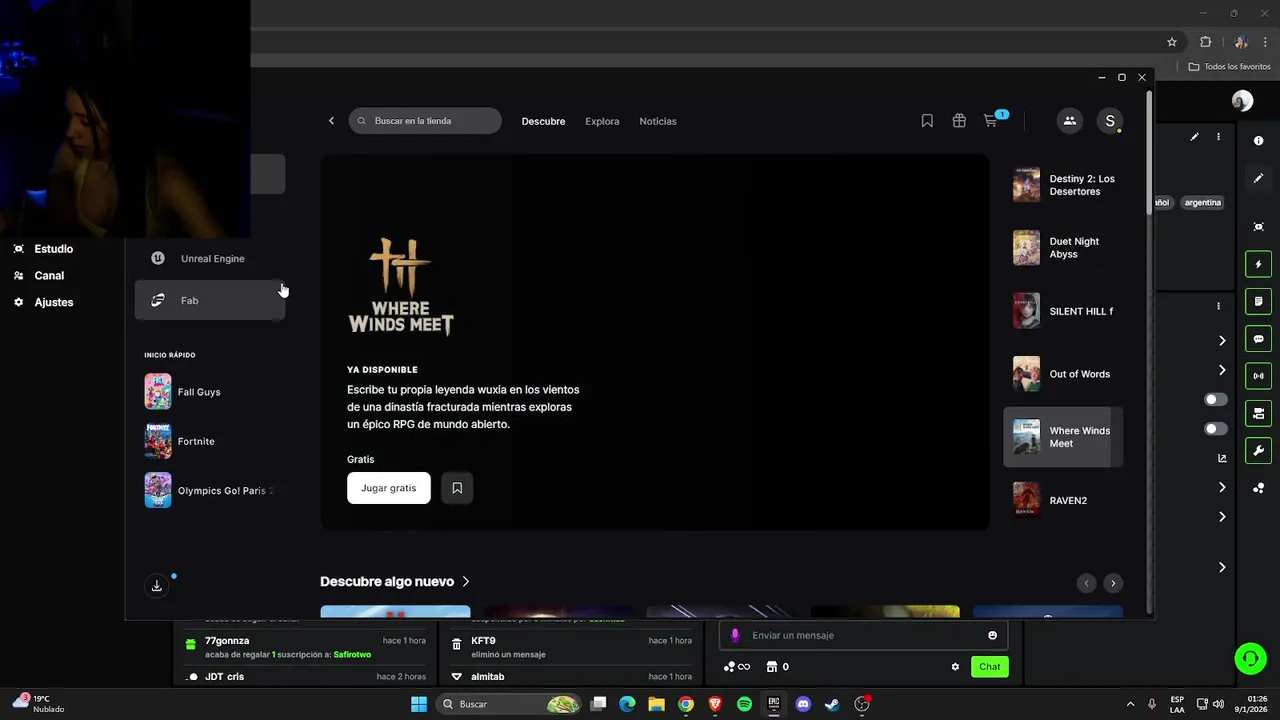Open the pop-out chart icon below toggles
This screenshot has height=720, width=1280.
(x=1222, y=458)
